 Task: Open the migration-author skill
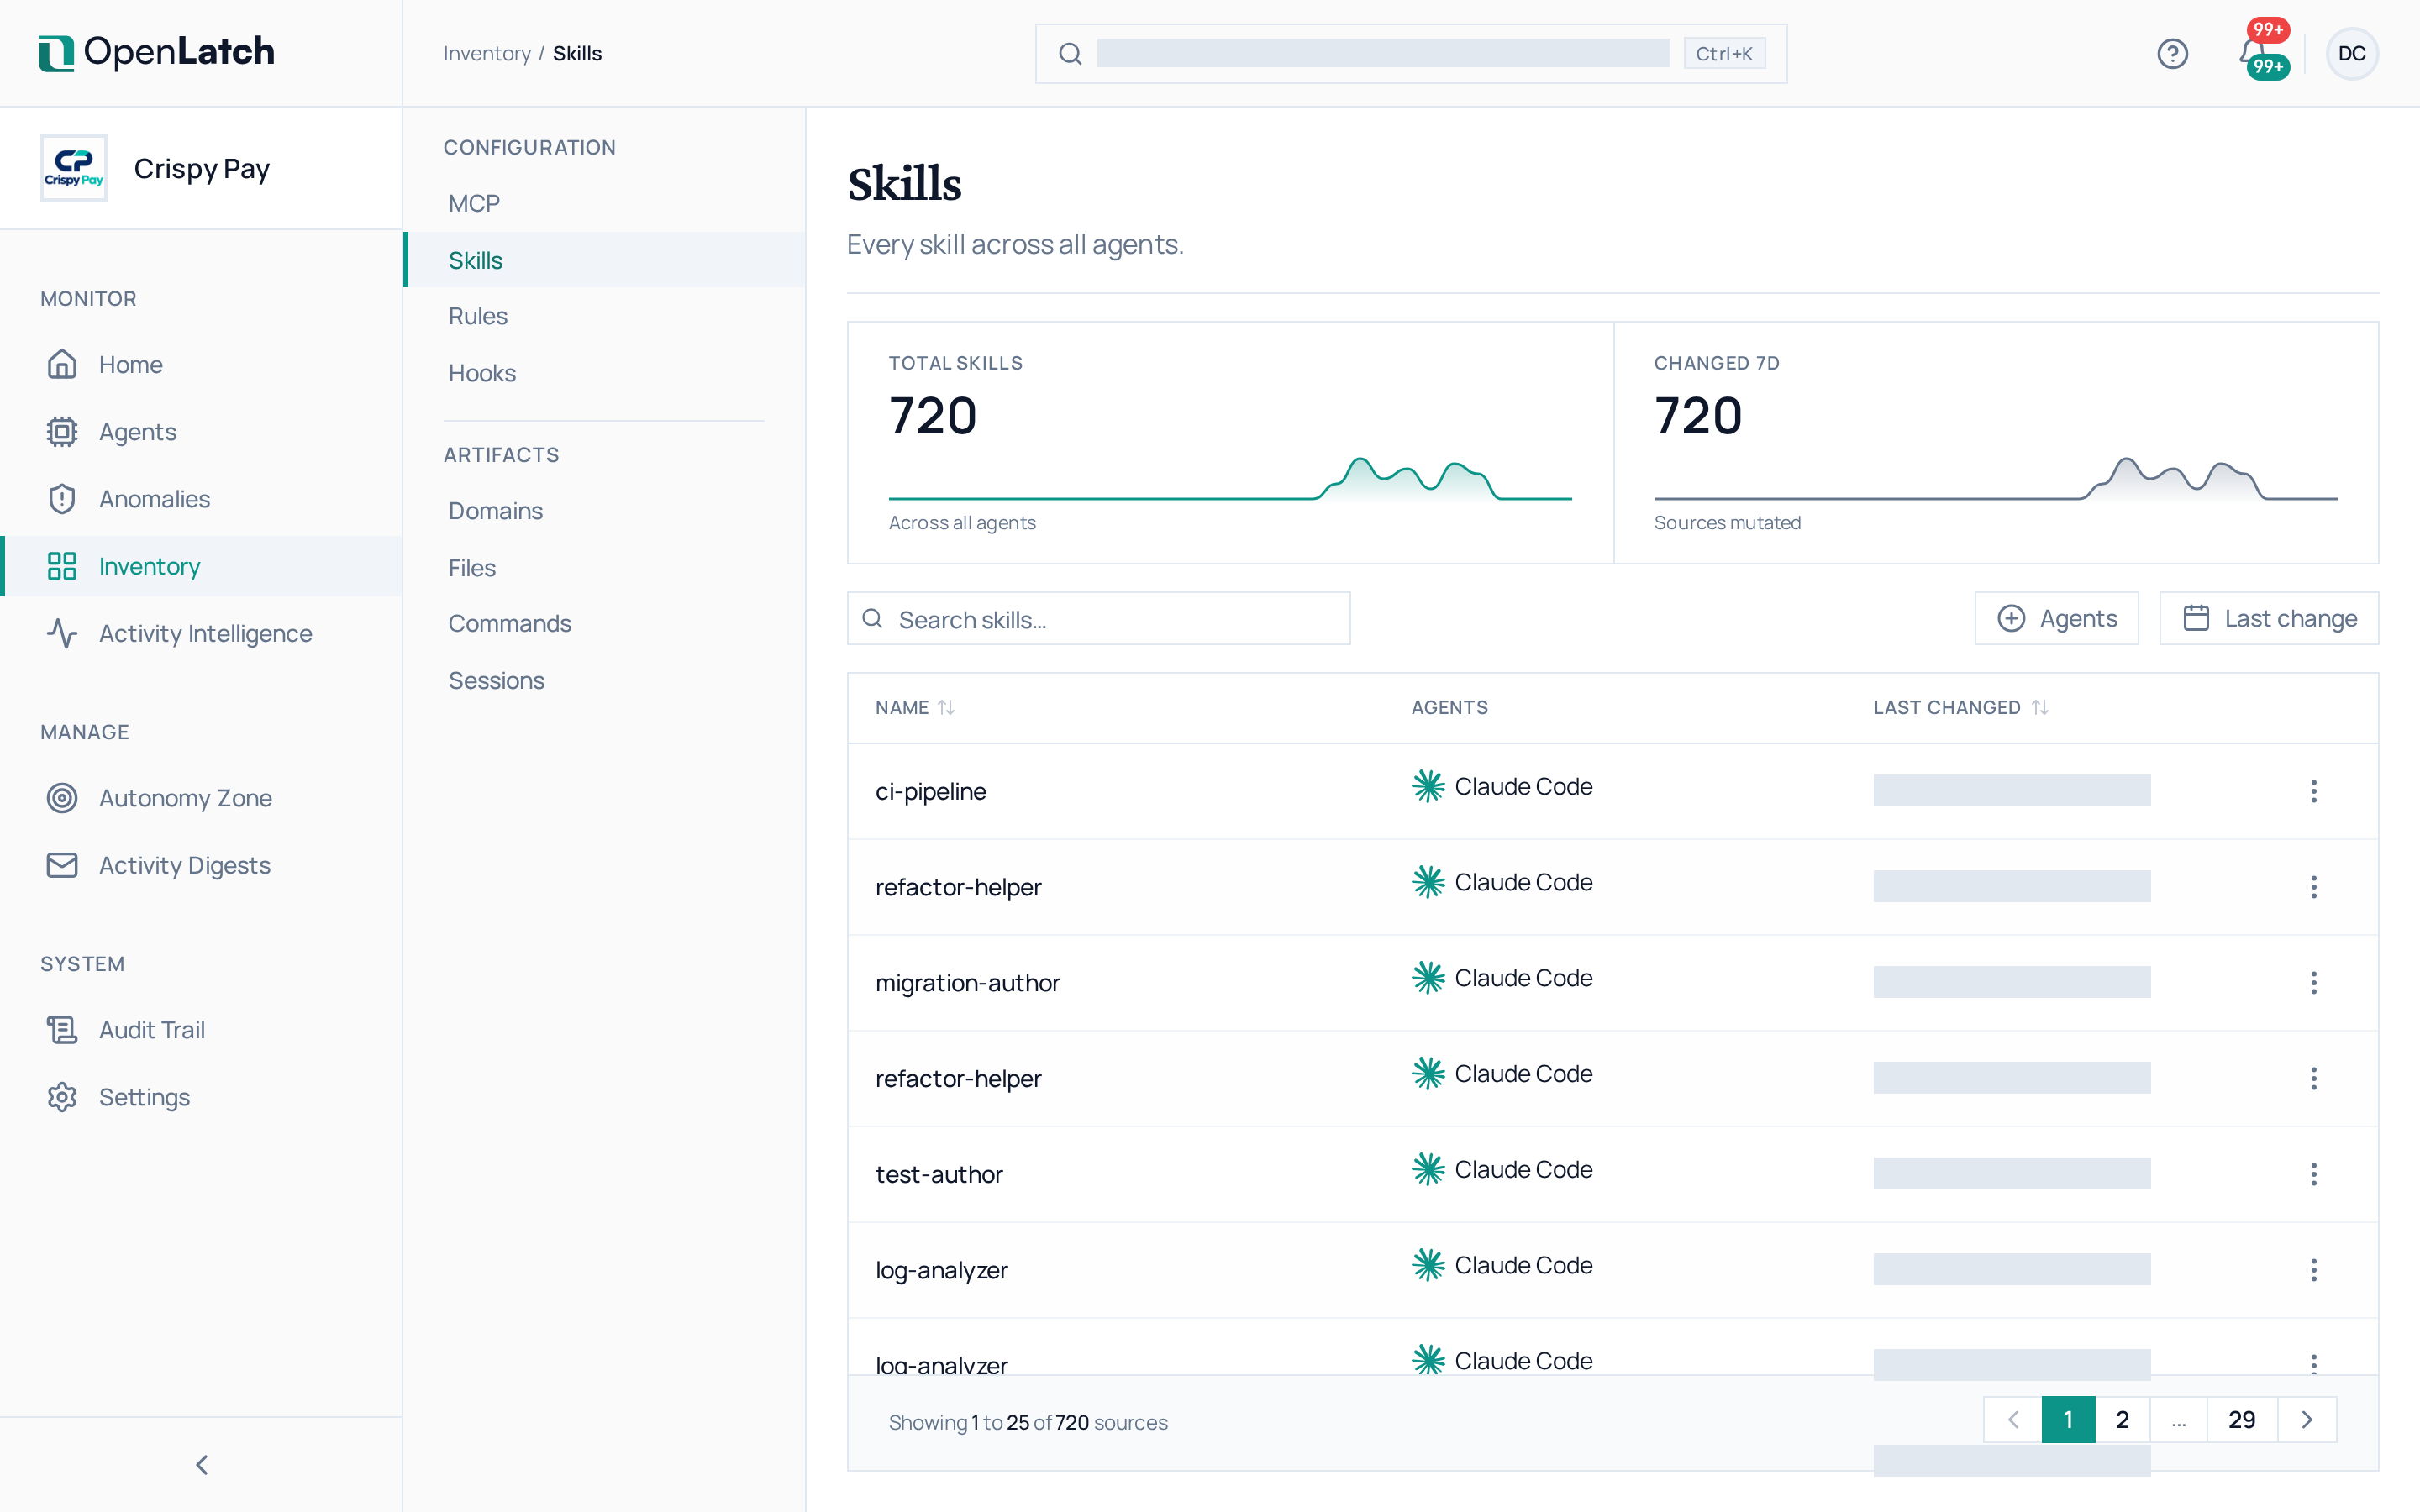point(967,983)
